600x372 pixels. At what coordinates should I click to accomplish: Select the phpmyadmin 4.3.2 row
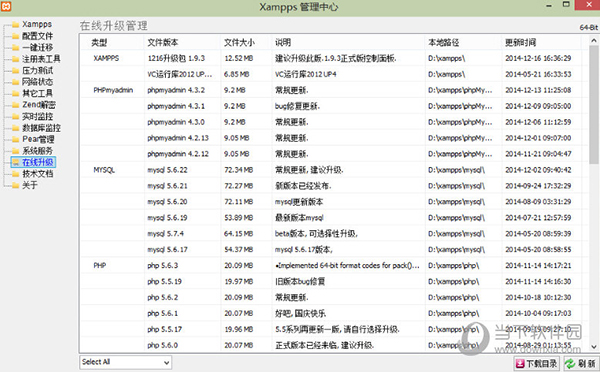[335, 90]
